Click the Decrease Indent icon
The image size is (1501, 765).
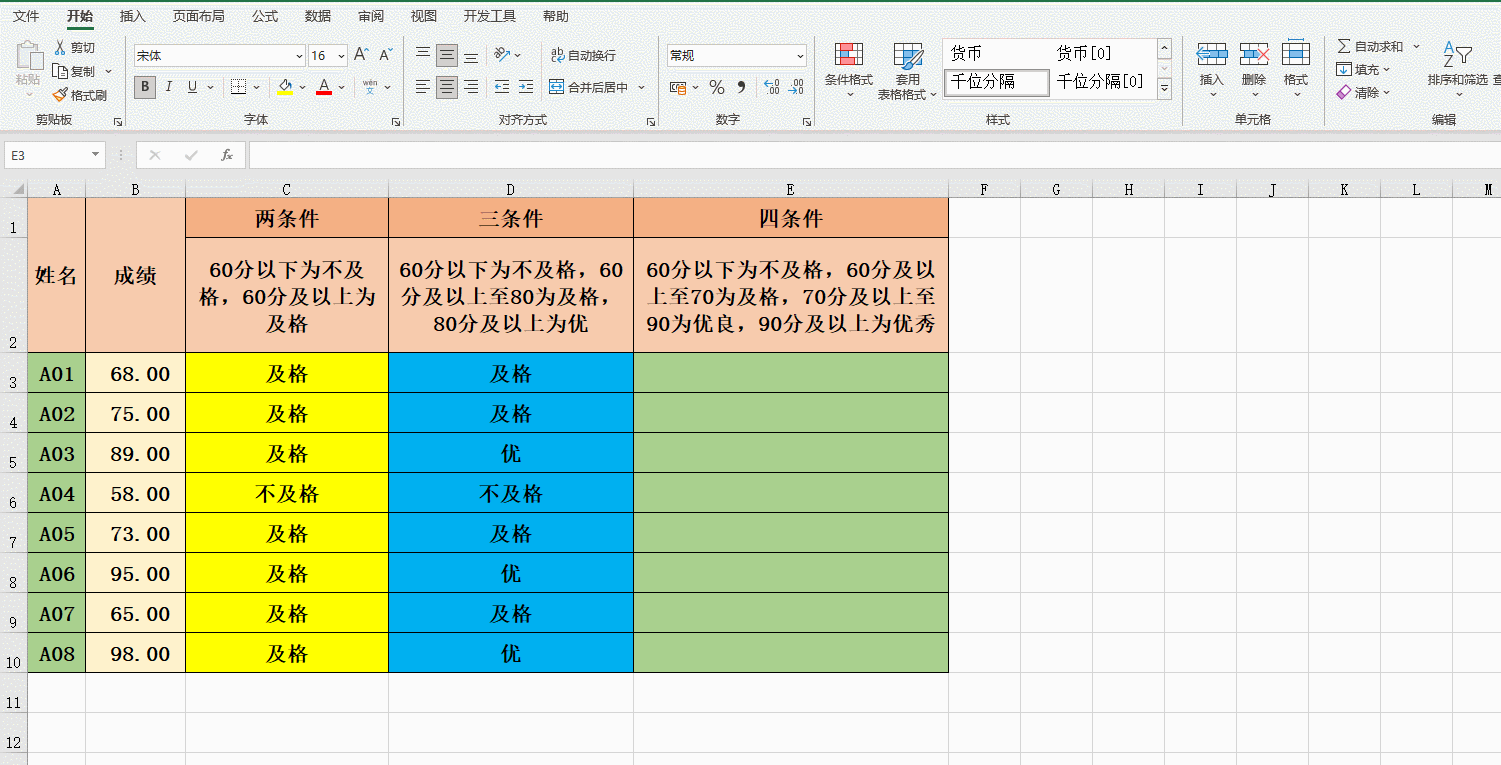point(502,87)
